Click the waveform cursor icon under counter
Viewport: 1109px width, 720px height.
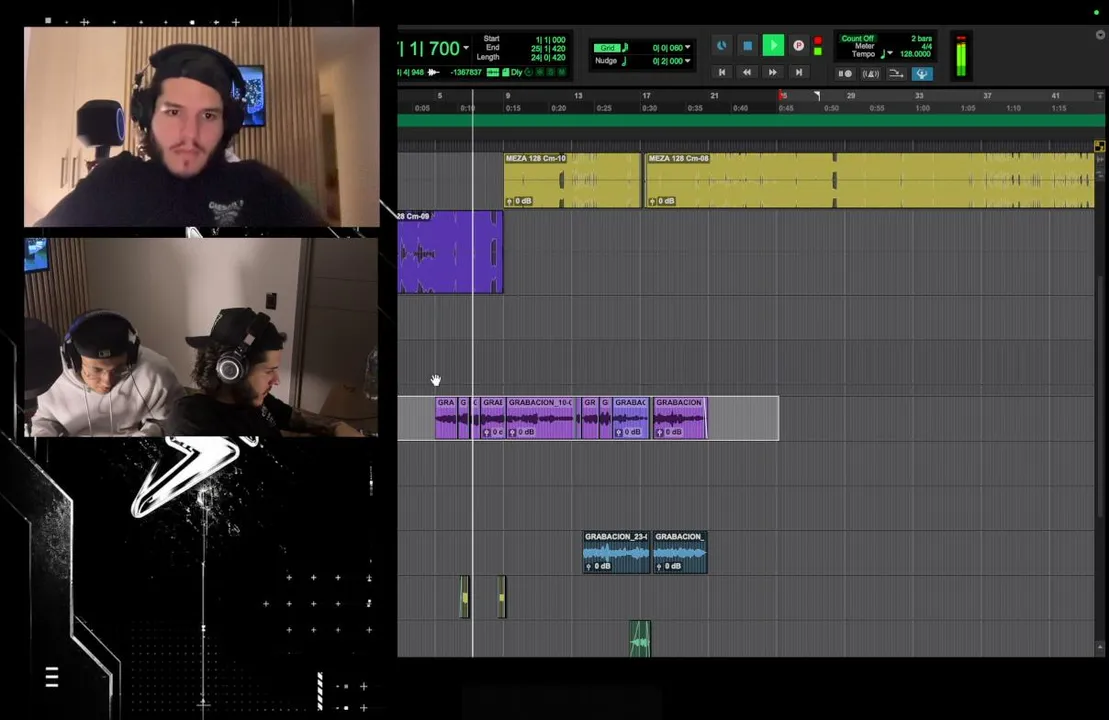point(434,72)
